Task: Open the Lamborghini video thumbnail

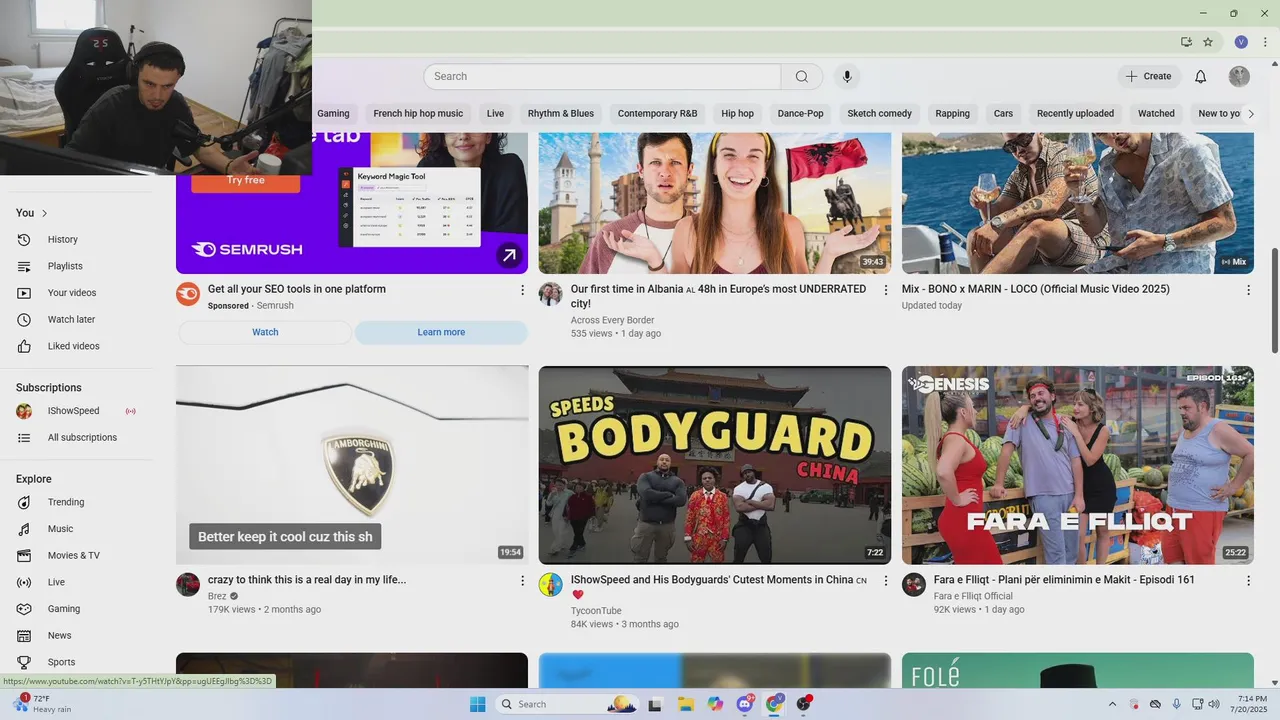Action: pyautogui.click(x=352, y=465)
